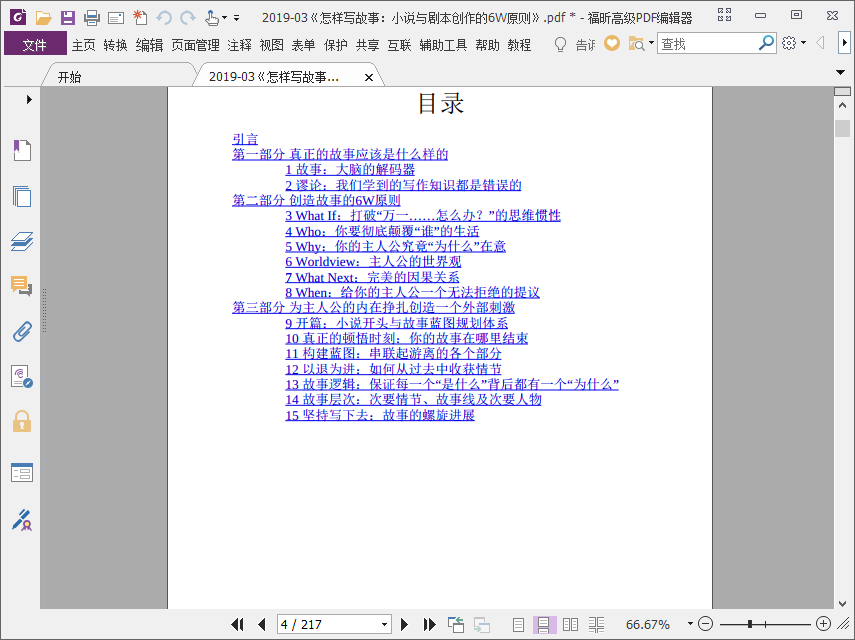855x640 pixels.
Task: Open the 保护 ribbon tab
Action: [x=335, y=45]
